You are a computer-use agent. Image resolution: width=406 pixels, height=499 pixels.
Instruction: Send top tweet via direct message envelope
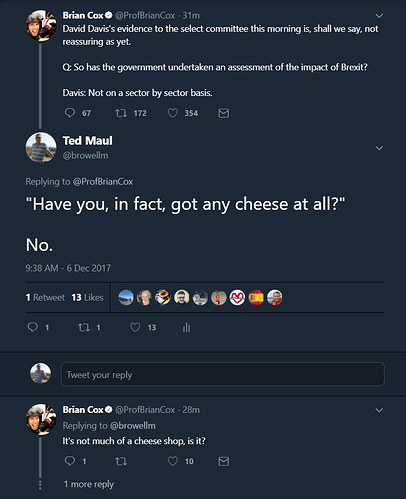coord(224,113)
